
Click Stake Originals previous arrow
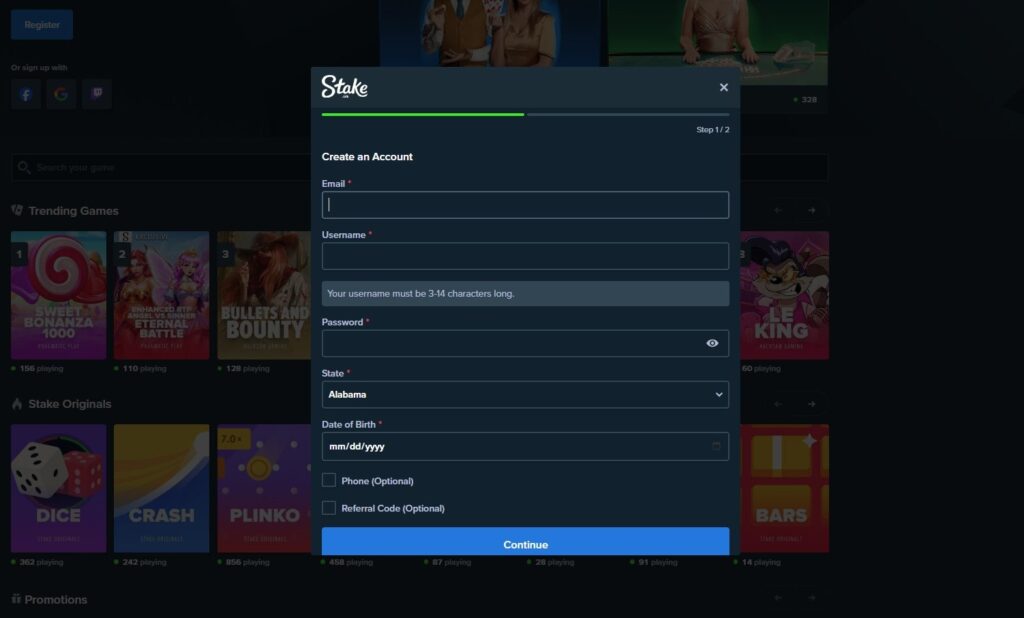(778, 404)
